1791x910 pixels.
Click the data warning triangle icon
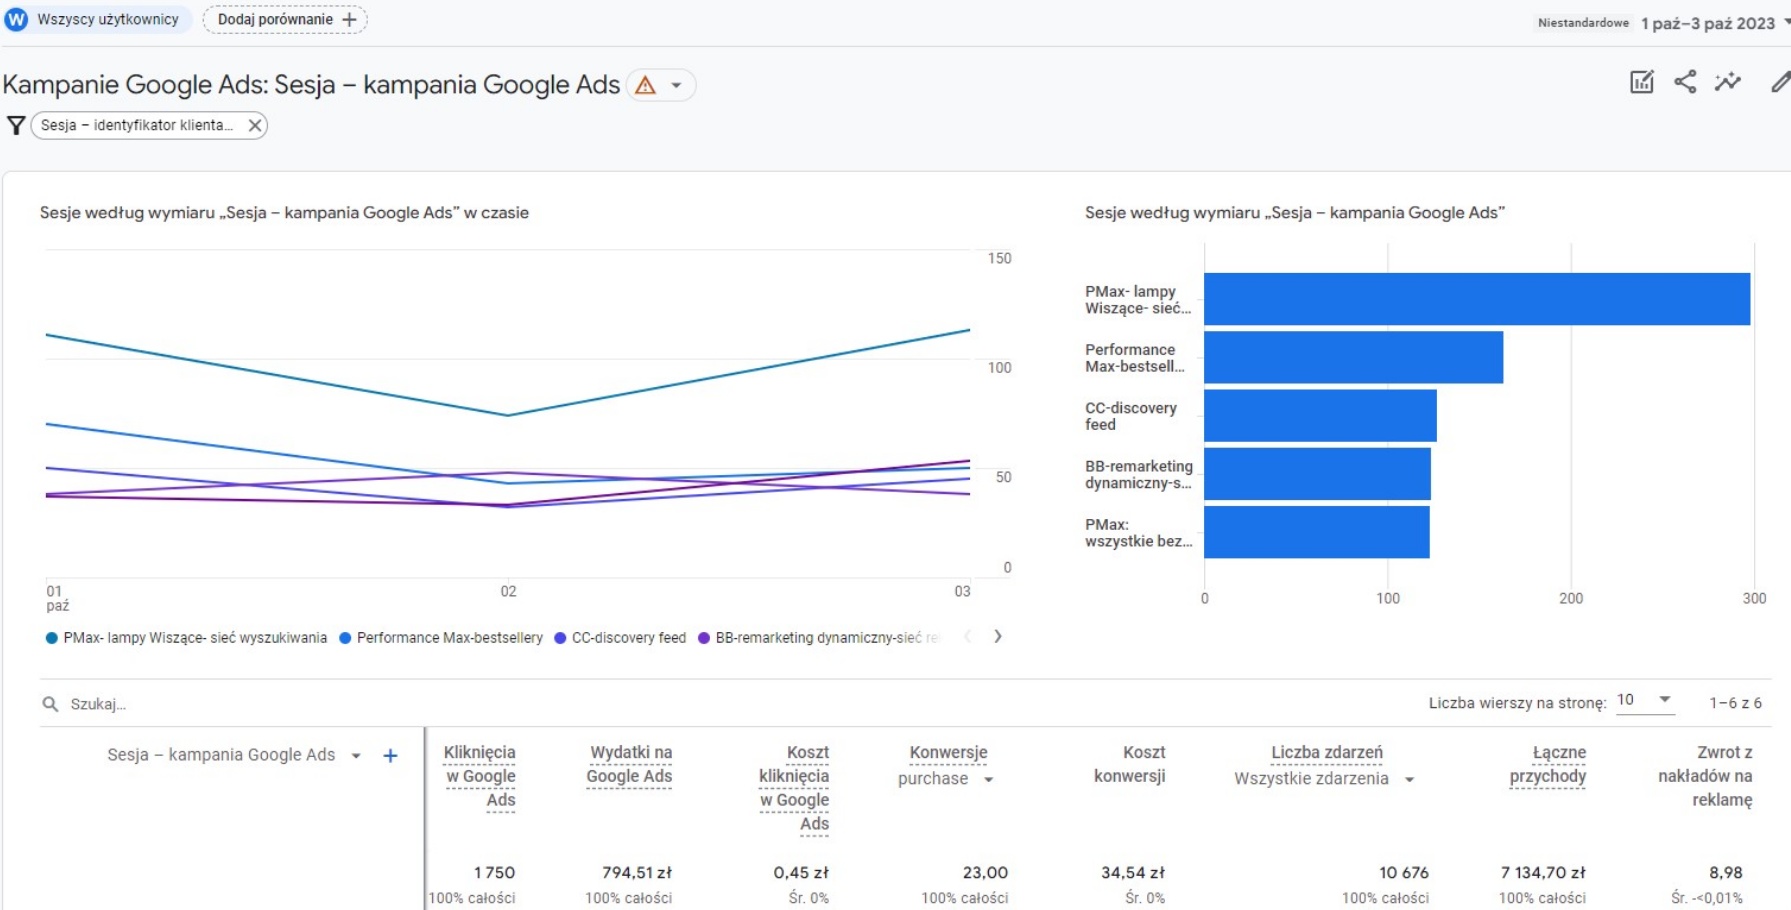pyautogui.click(x=646, y=86)
